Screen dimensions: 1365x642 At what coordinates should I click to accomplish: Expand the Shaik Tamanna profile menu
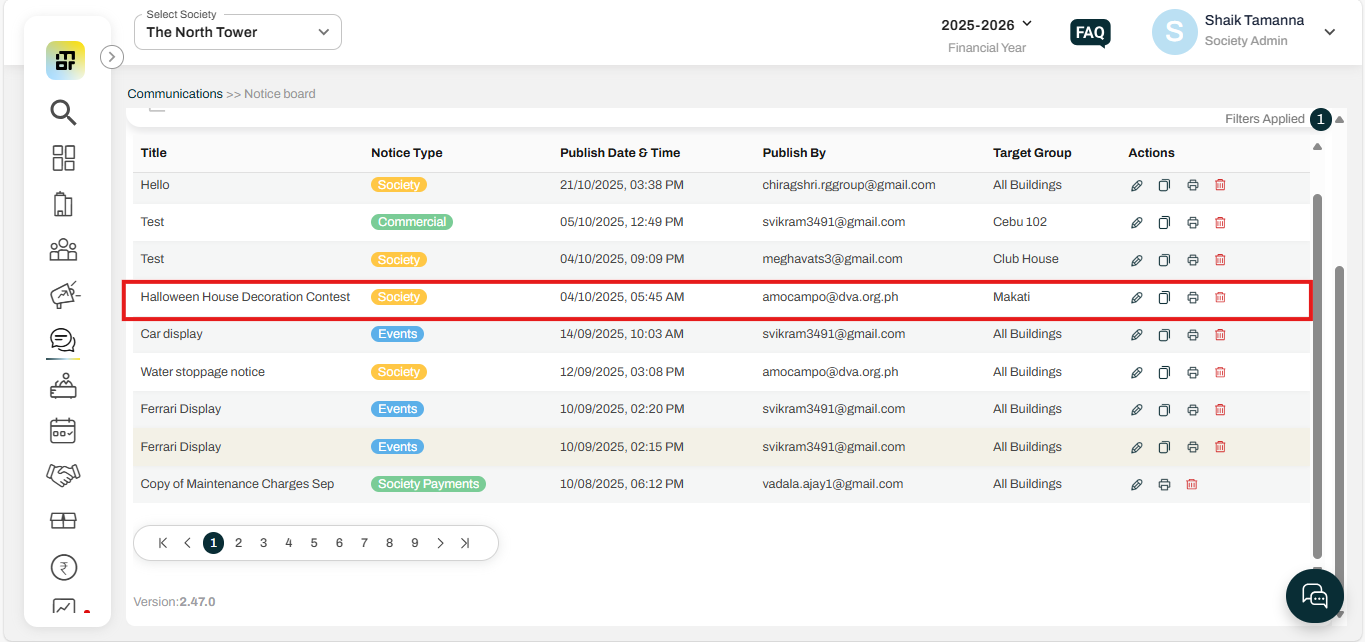[x=1329, y=32]
